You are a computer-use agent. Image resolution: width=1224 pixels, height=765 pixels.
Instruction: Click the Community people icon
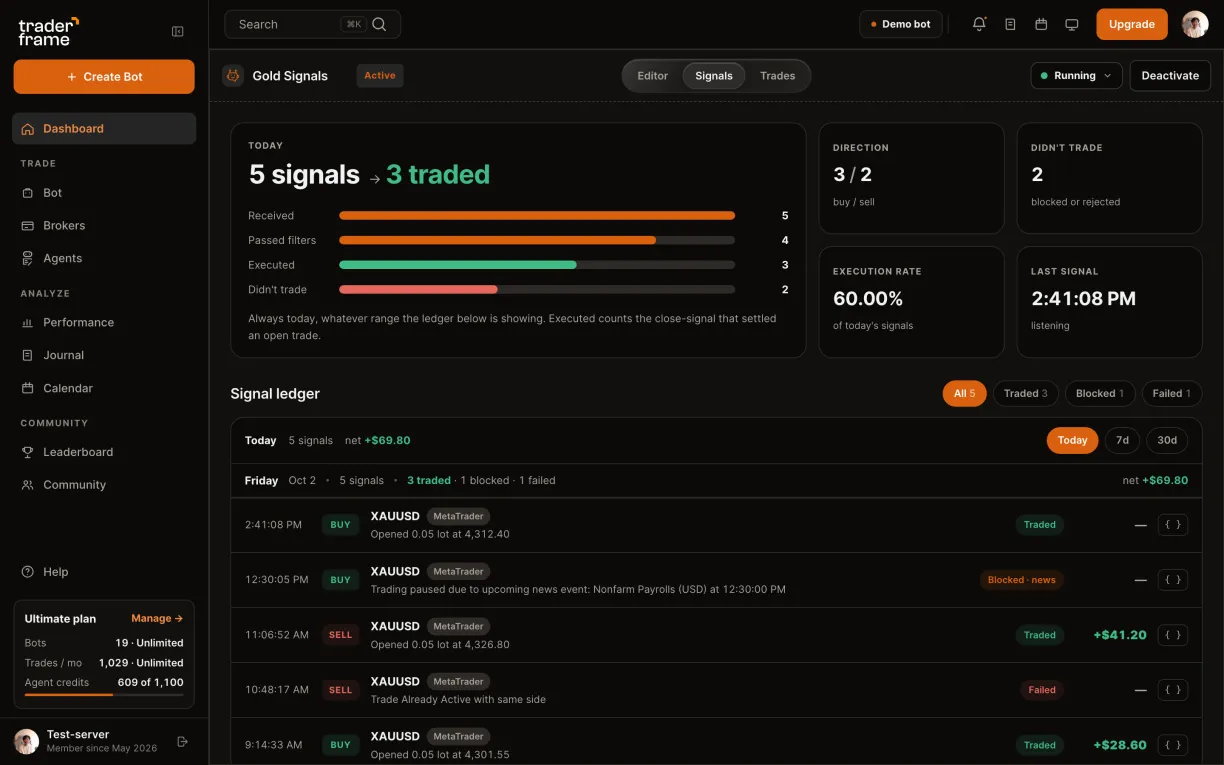(27, 485)
